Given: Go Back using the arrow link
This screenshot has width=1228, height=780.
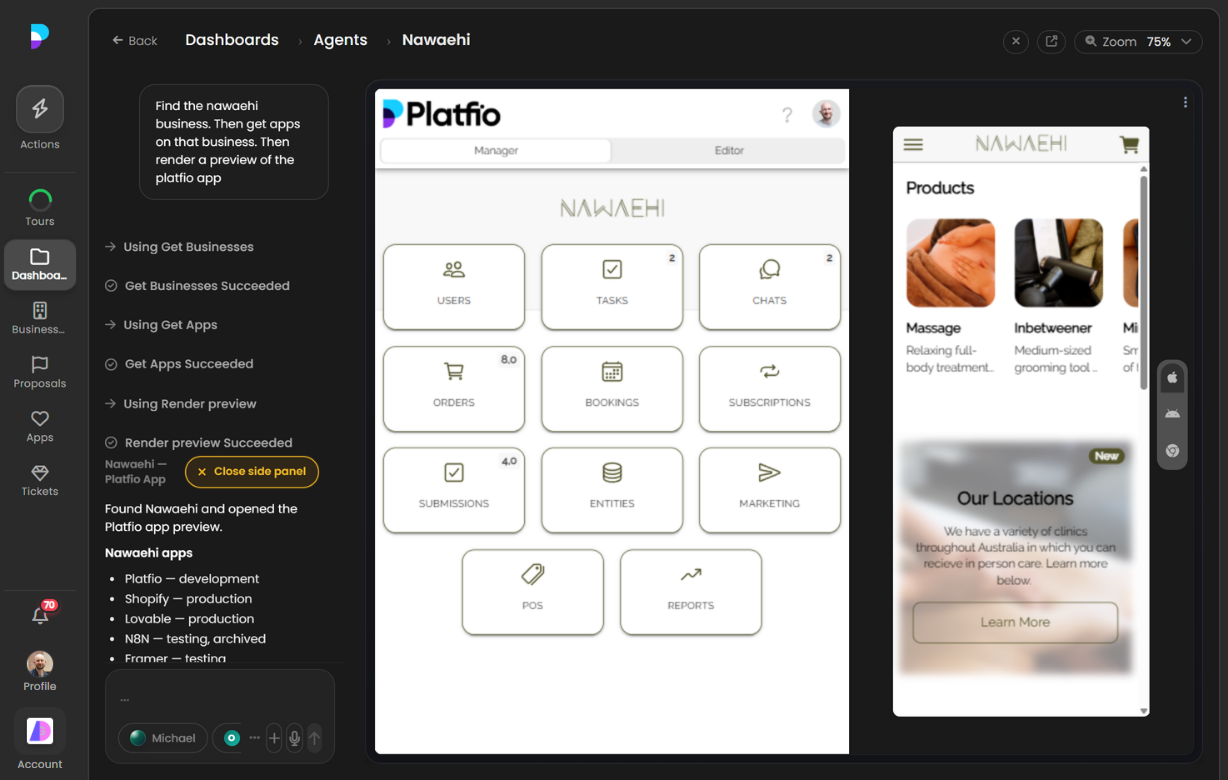Looking at the screenshot, I should [x=135, y=41].
